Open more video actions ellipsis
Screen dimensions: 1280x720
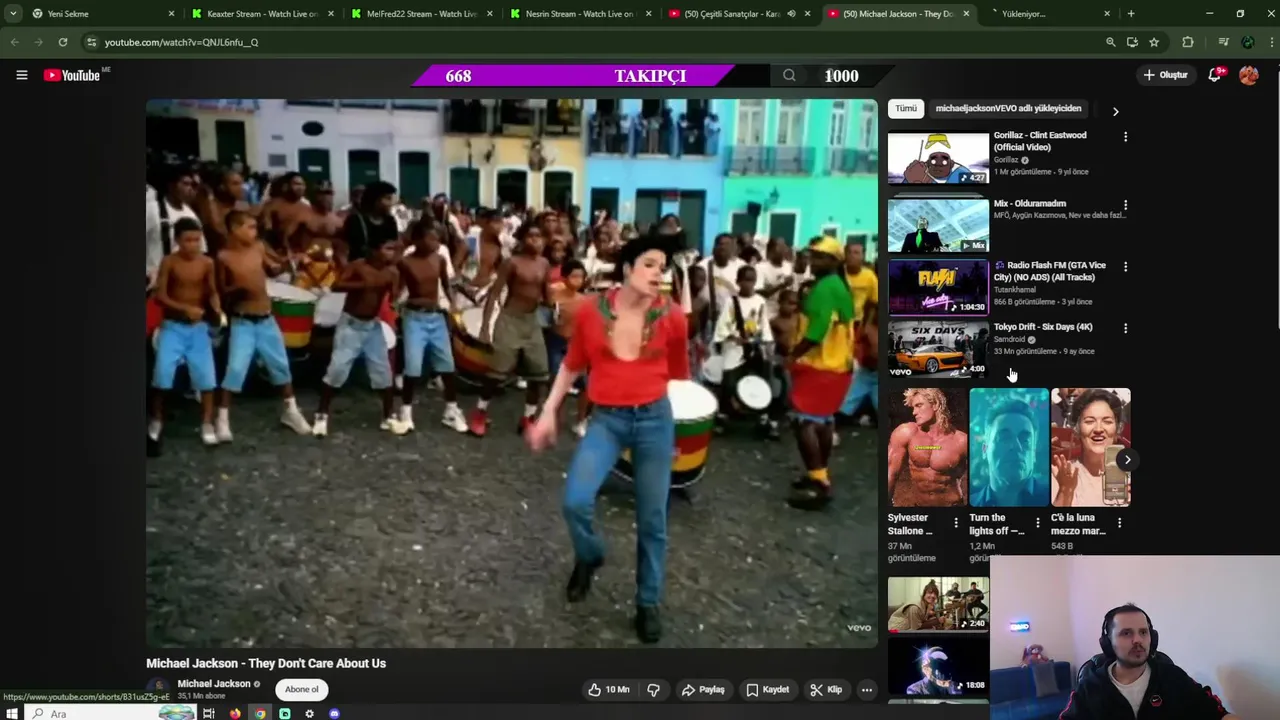867,689
